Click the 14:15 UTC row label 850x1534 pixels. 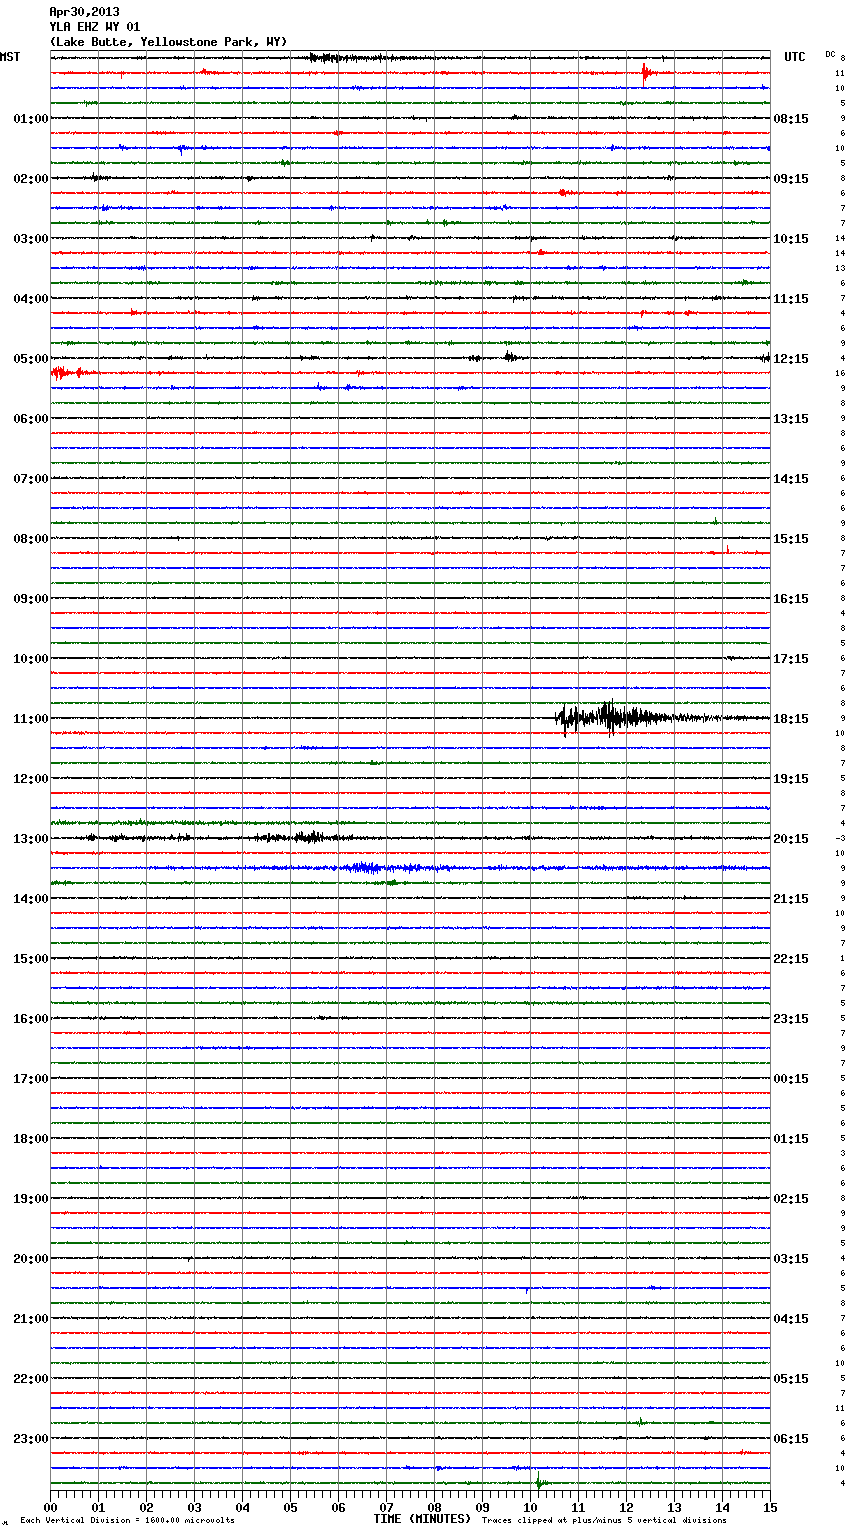(791, 479)
